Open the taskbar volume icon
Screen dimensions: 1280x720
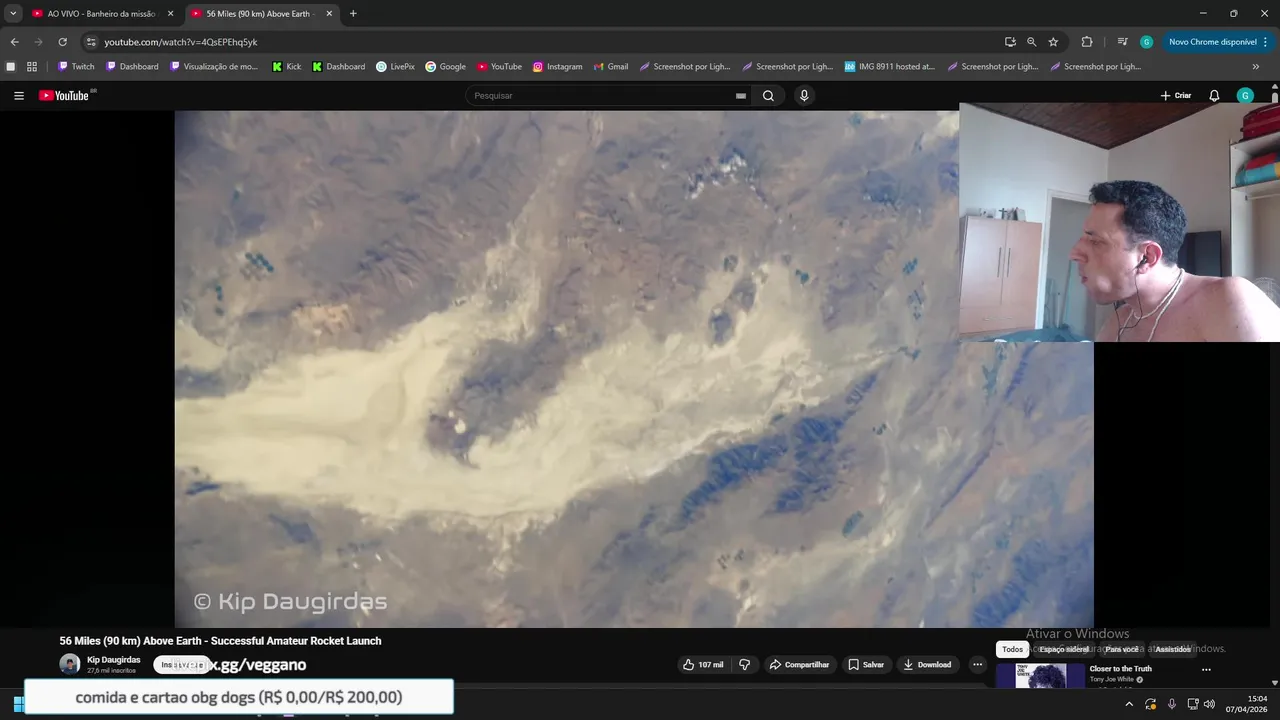(x=1209, y=704)
